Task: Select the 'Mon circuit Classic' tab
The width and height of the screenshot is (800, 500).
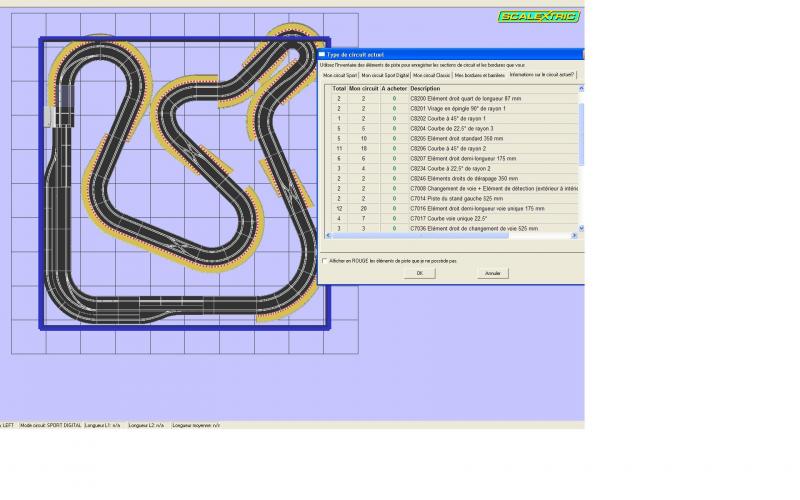Action: point(432,74)
